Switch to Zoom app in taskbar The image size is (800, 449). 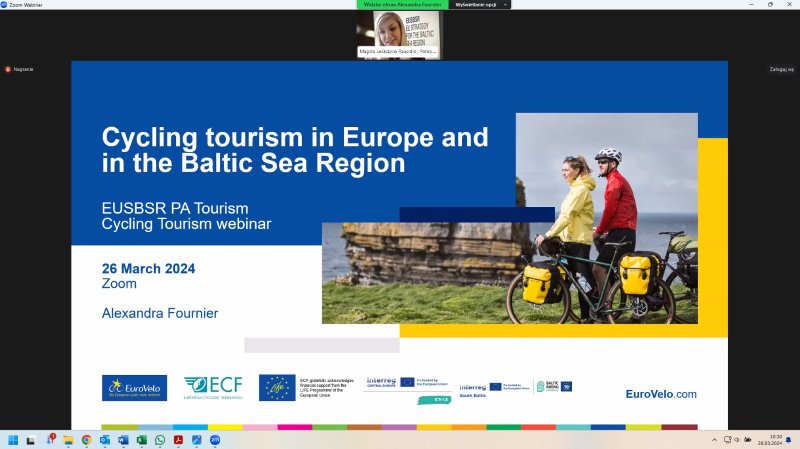tap(214, 440)
